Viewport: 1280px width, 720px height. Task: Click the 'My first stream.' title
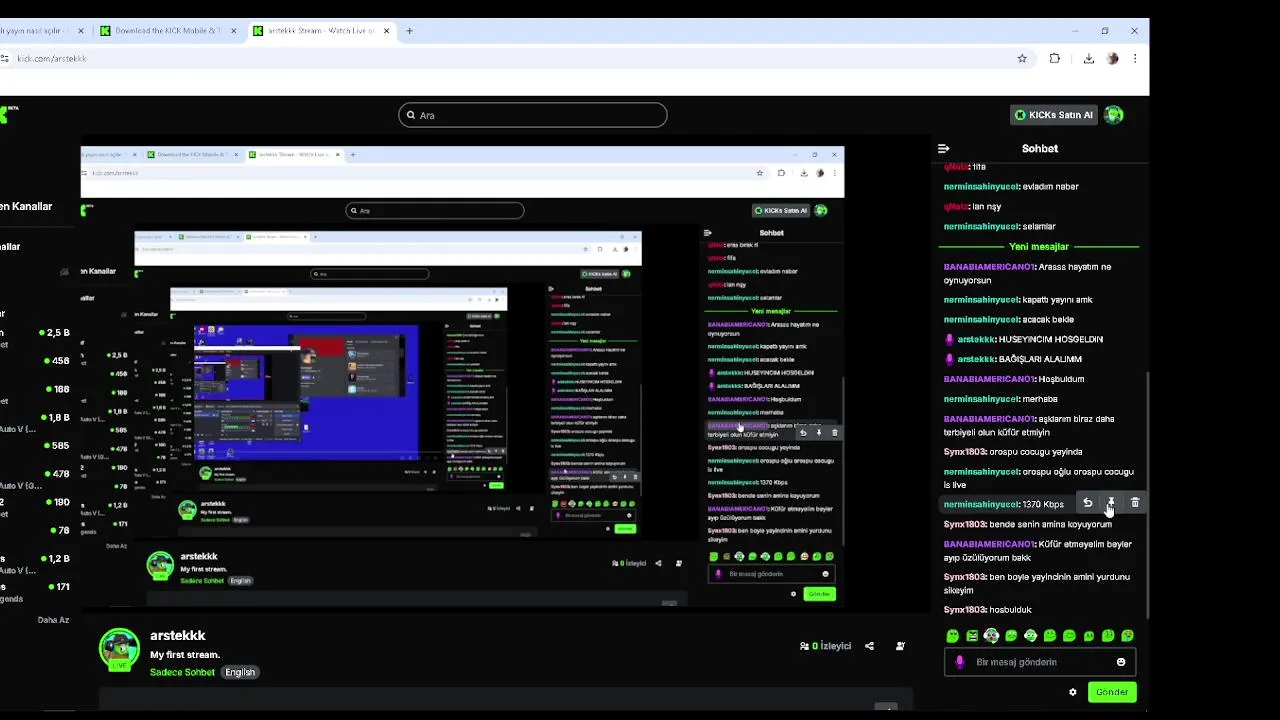[x=185, y=655]
